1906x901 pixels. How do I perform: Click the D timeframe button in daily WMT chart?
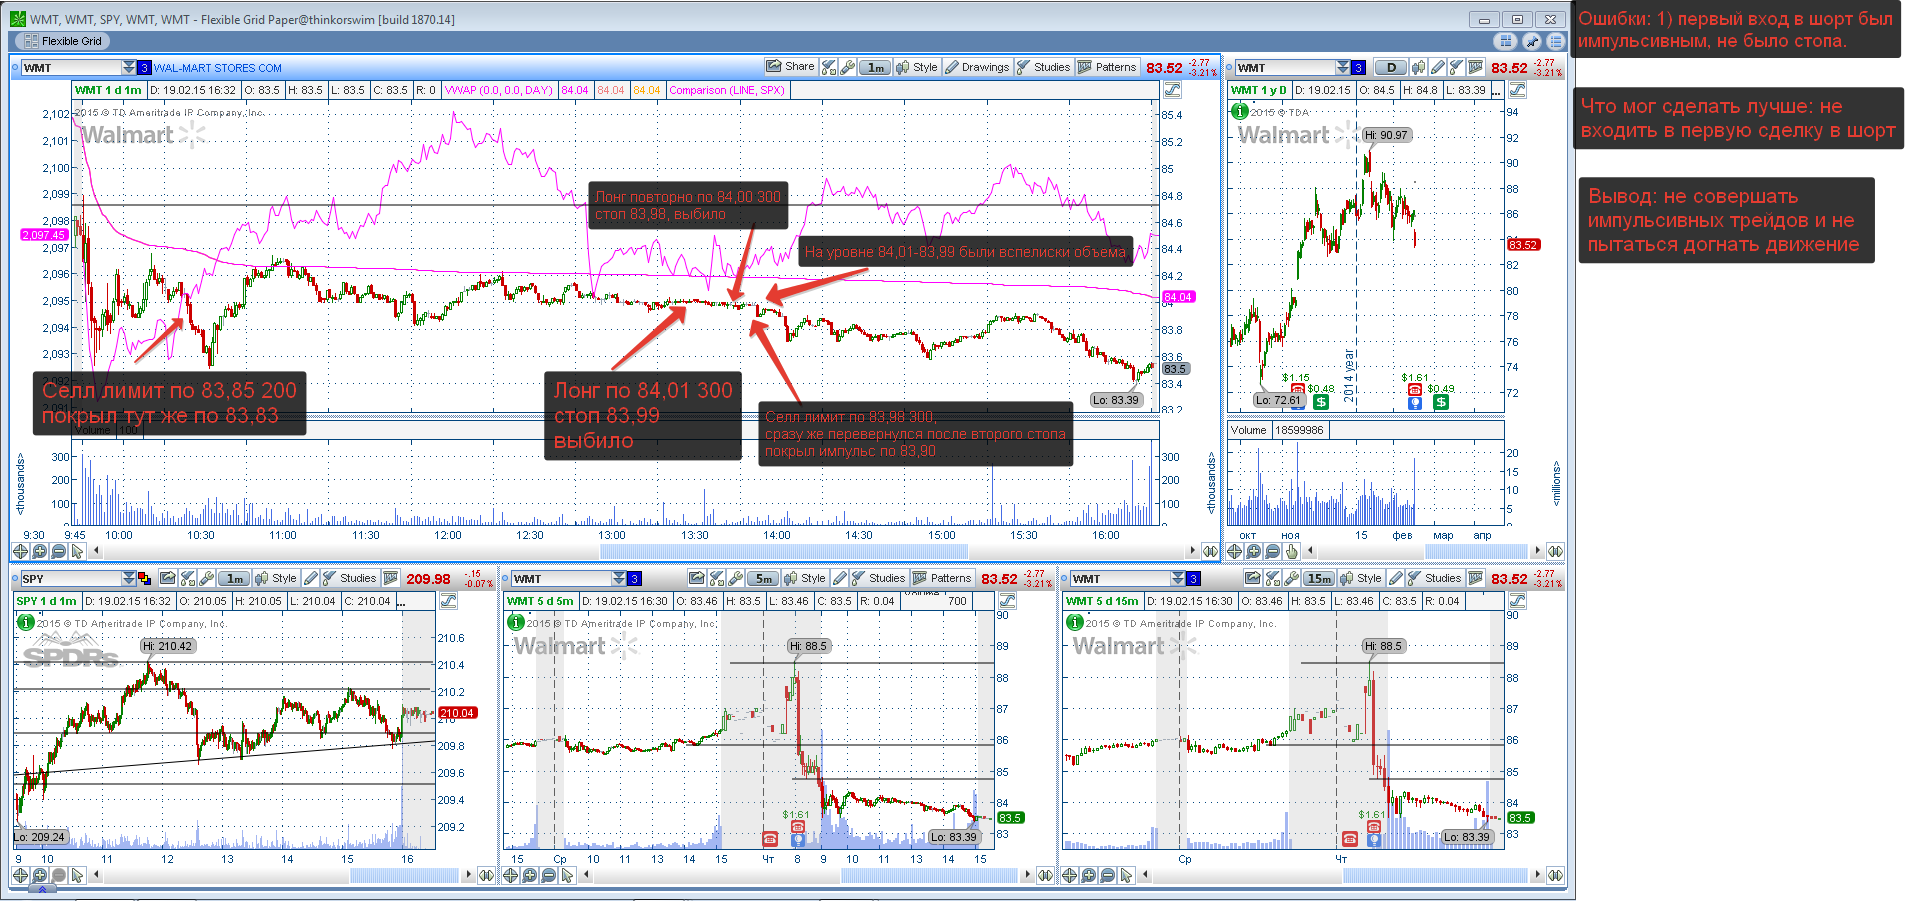(x=1391, y=67)
